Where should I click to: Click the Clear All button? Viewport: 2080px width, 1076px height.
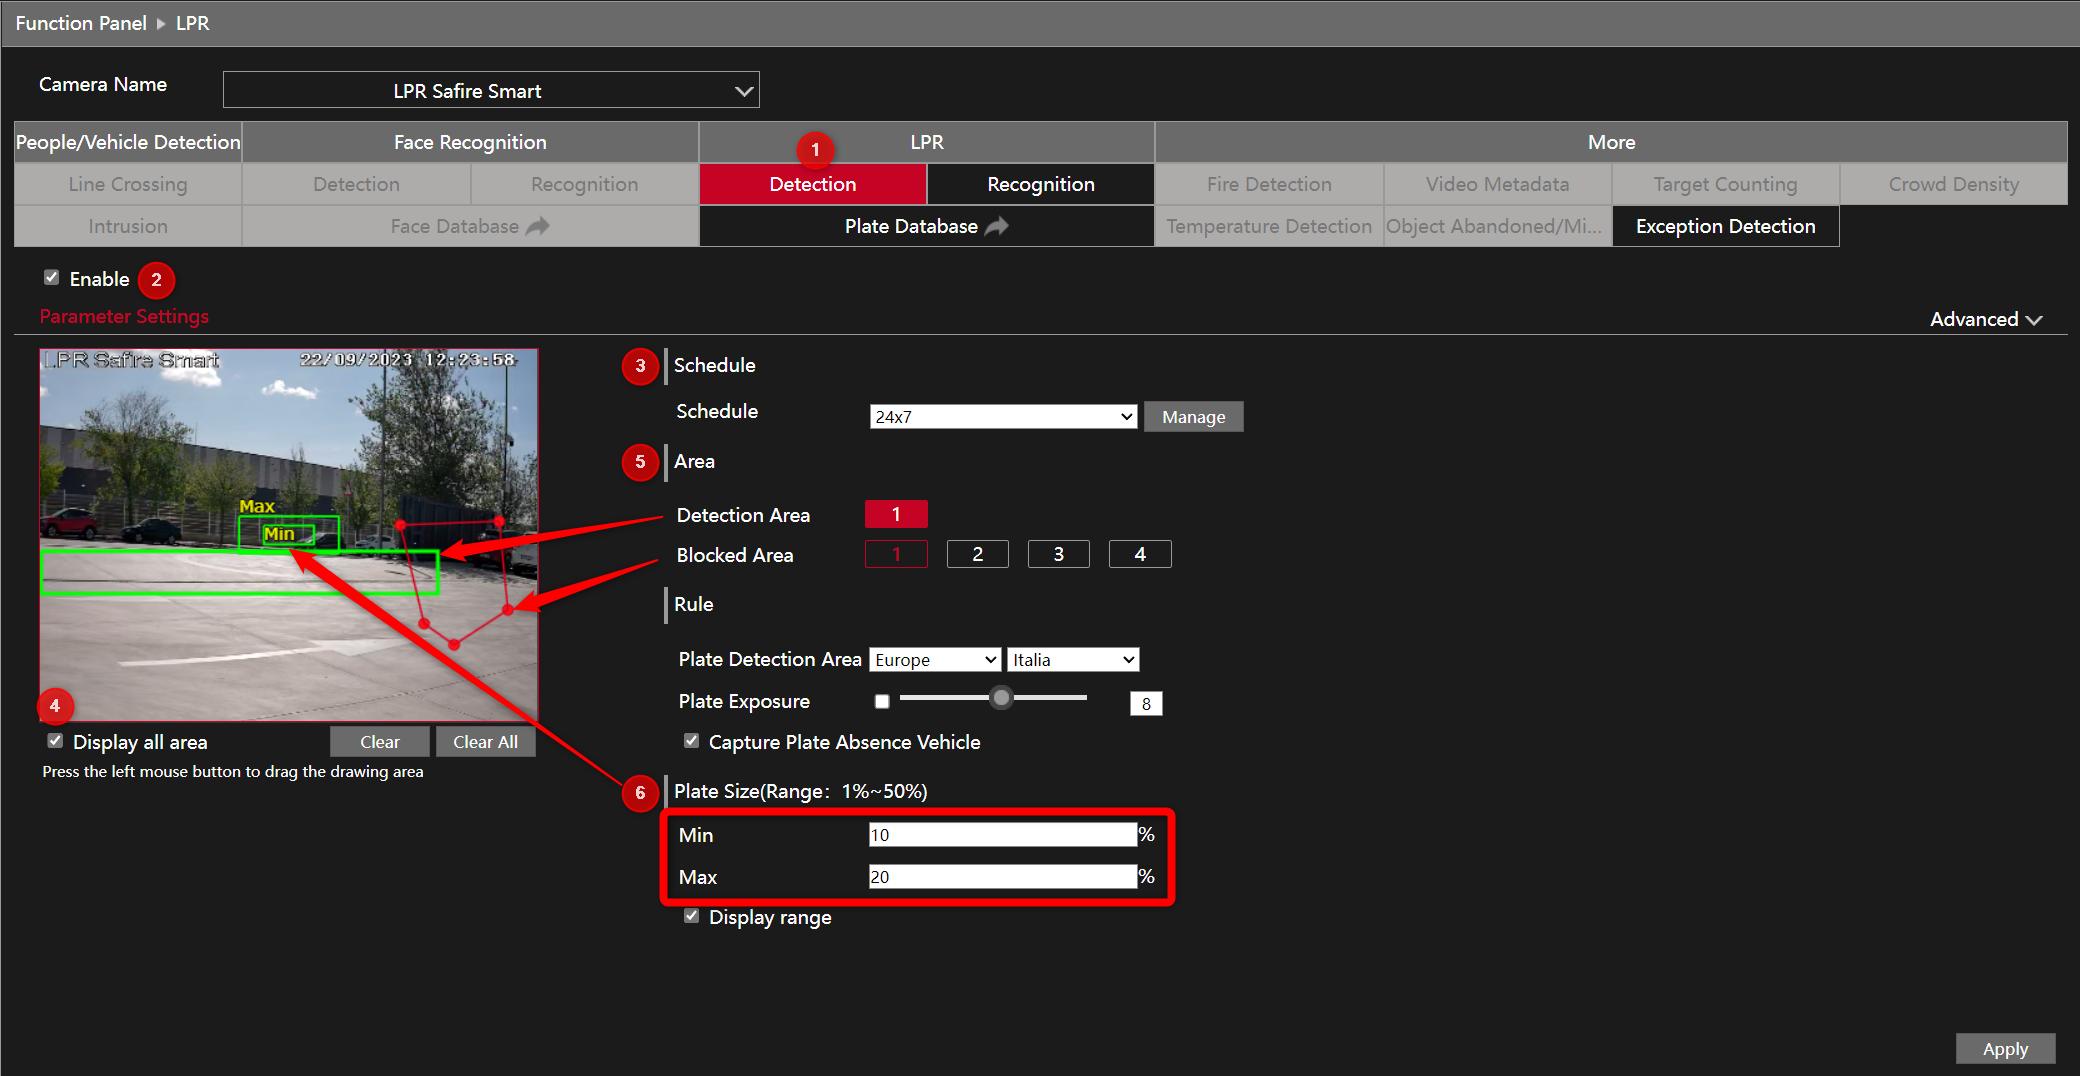tap(485, 742)
